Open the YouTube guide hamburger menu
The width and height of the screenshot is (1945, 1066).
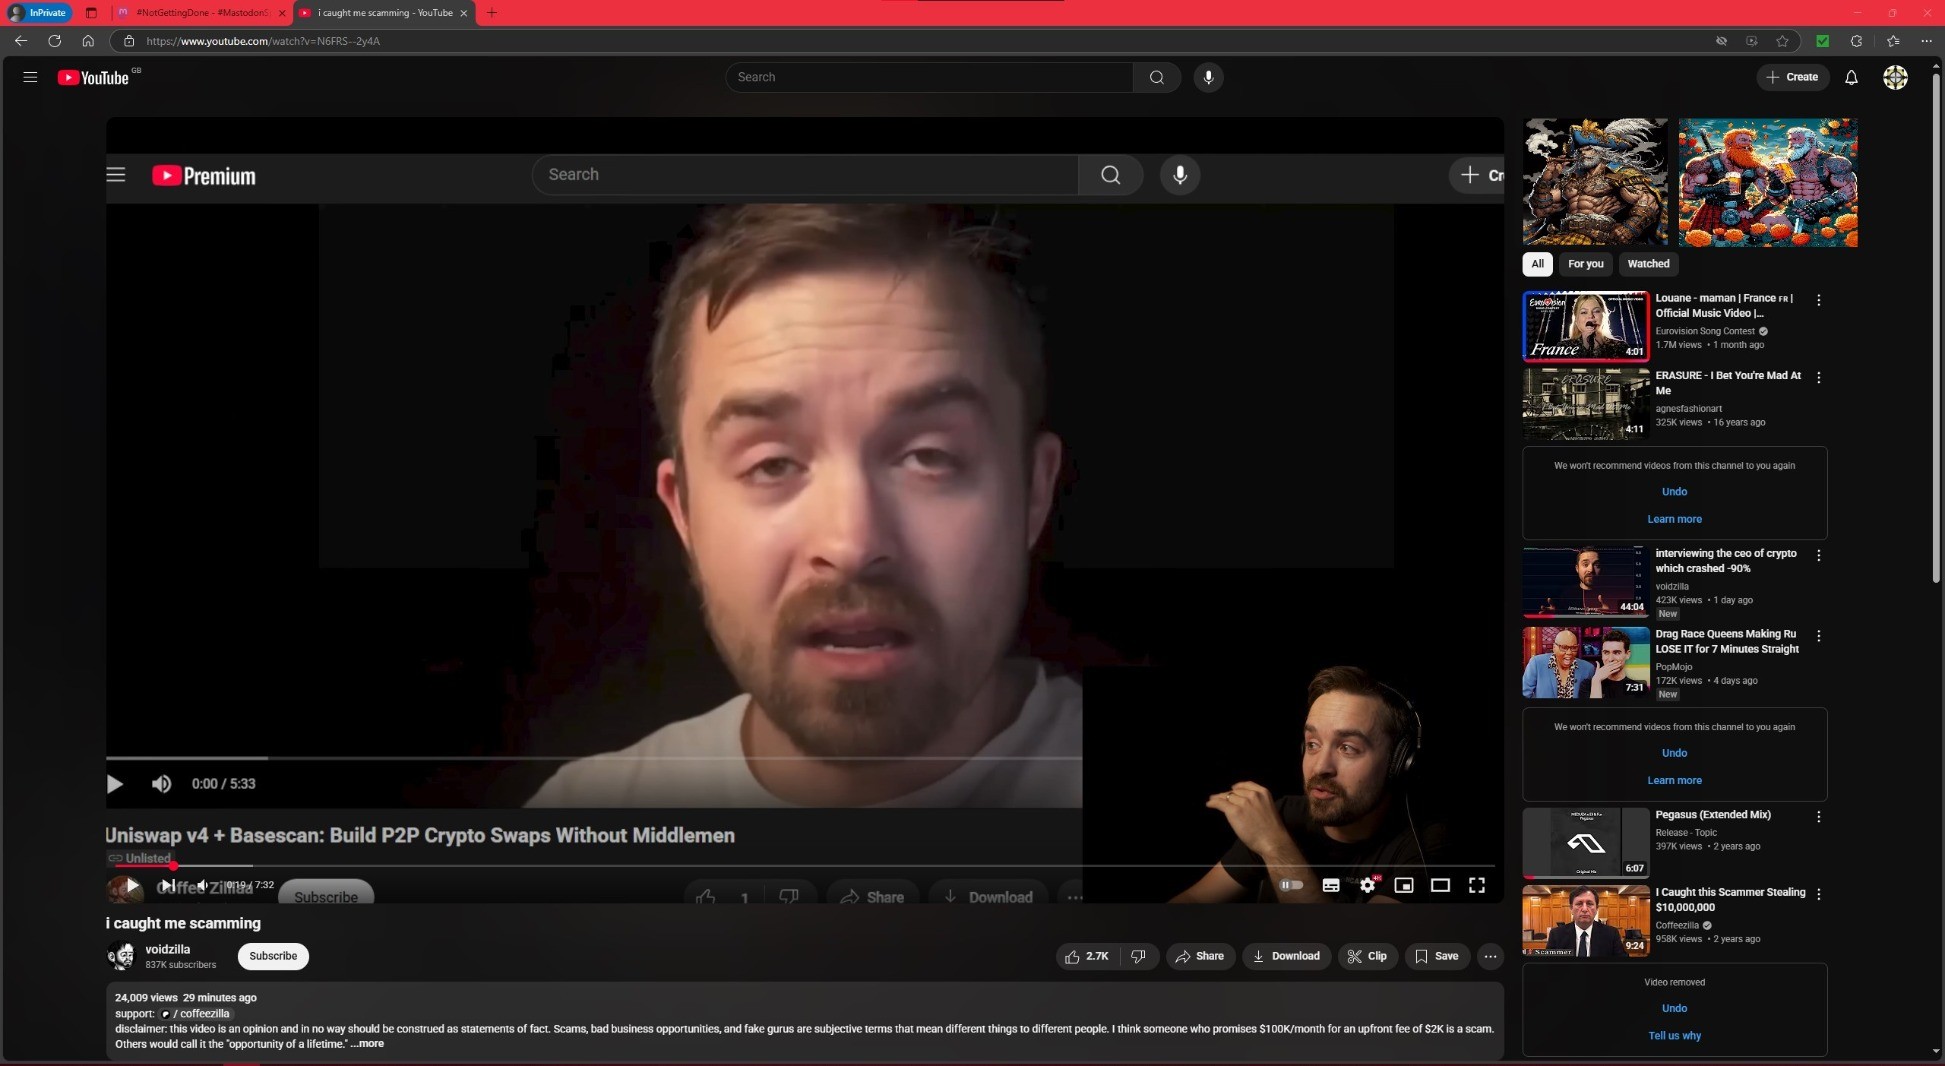point(30,77)
